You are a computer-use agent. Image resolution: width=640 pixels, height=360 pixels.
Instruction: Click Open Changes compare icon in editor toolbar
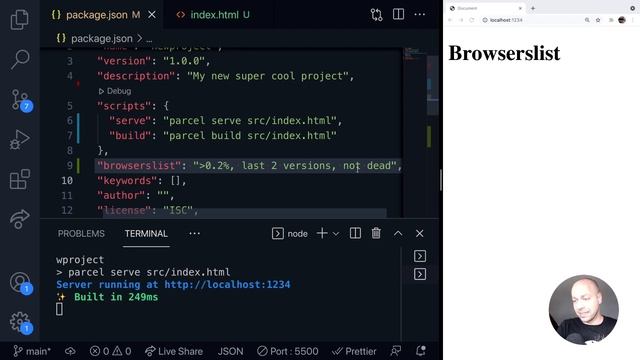(x=376, y=15)
